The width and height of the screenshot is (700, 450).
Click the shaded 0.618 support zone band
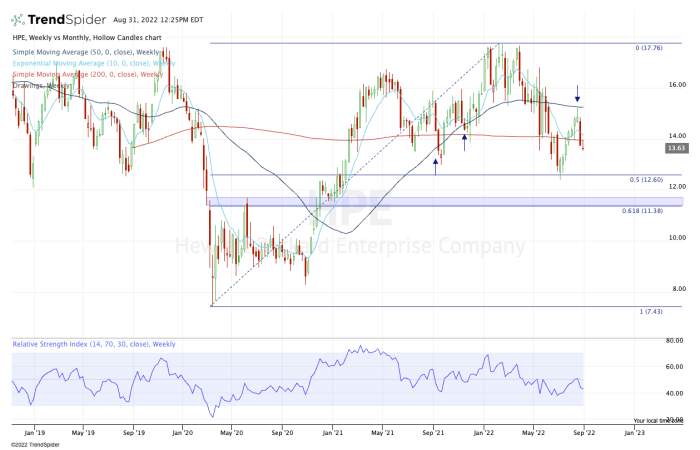pyautogui.click(x=446, y=202)
